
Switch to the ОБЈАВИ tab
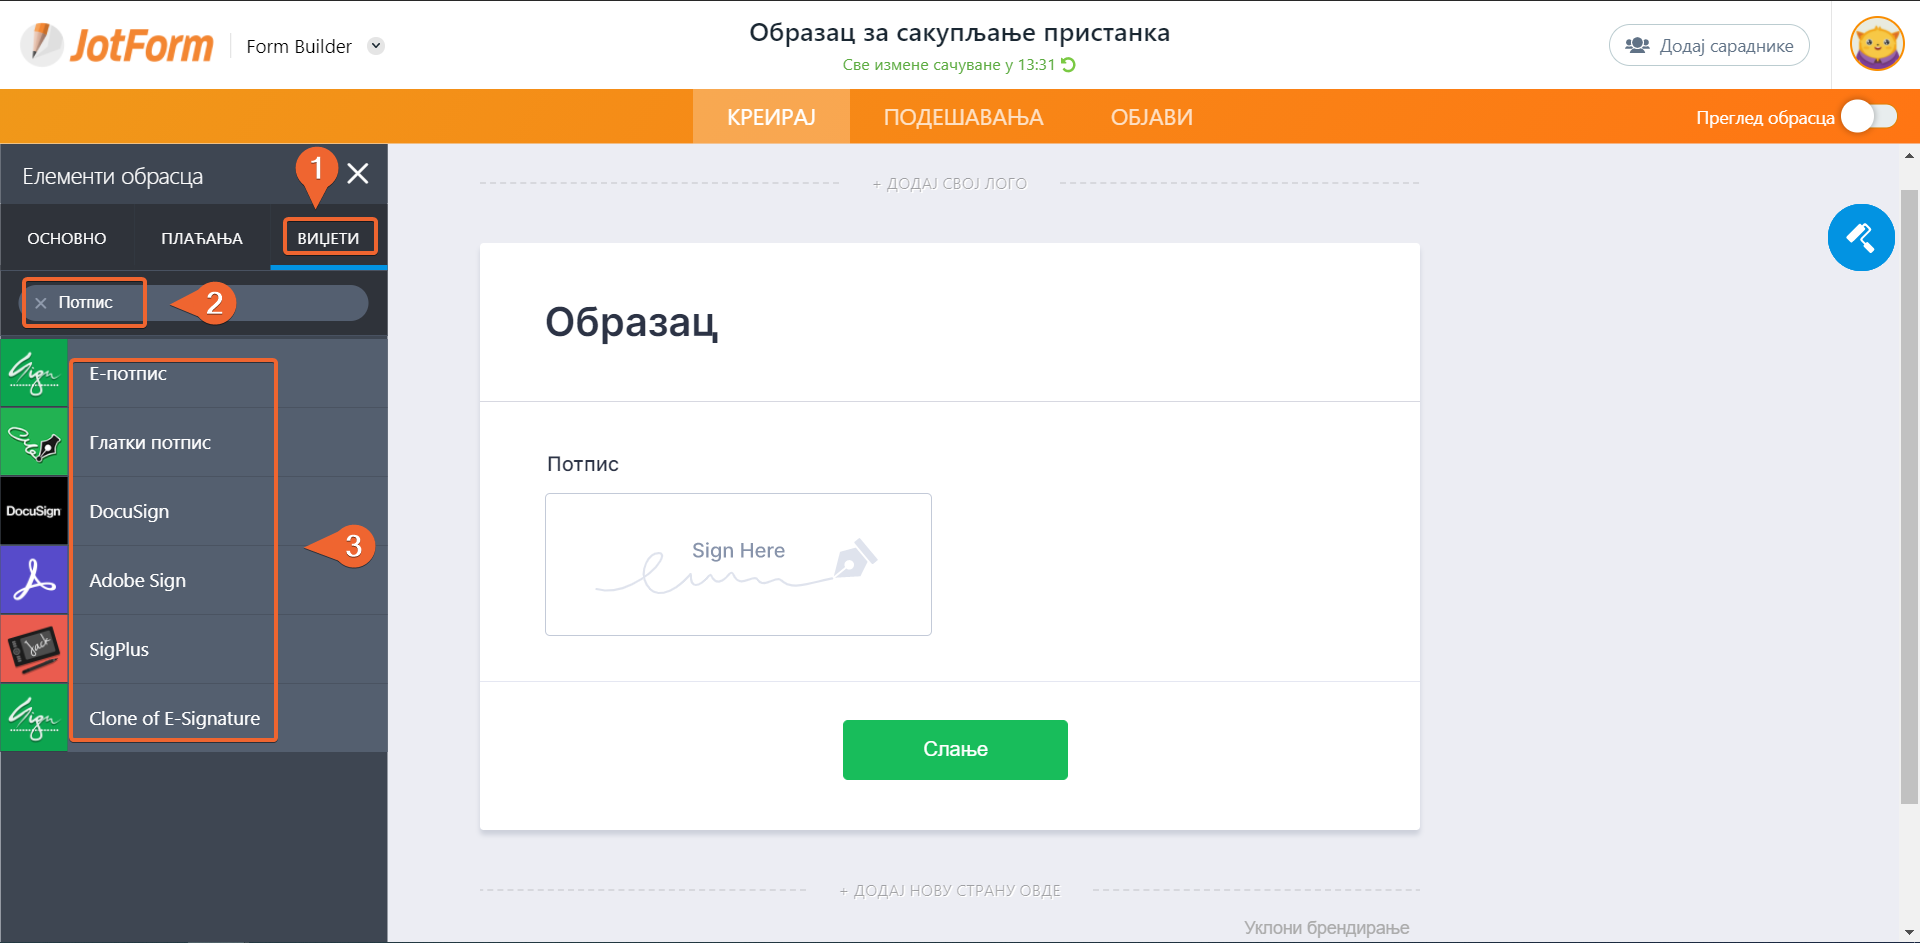(1151, 117)
